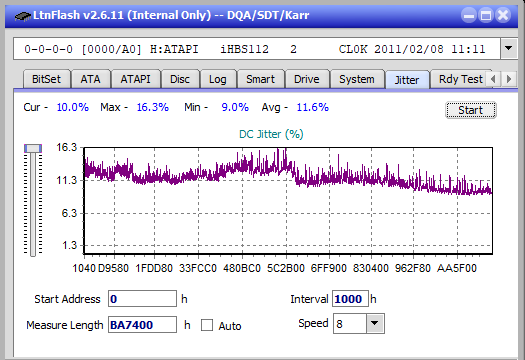Open the Log tab
The image size is (525, 360).
(218, 79)
